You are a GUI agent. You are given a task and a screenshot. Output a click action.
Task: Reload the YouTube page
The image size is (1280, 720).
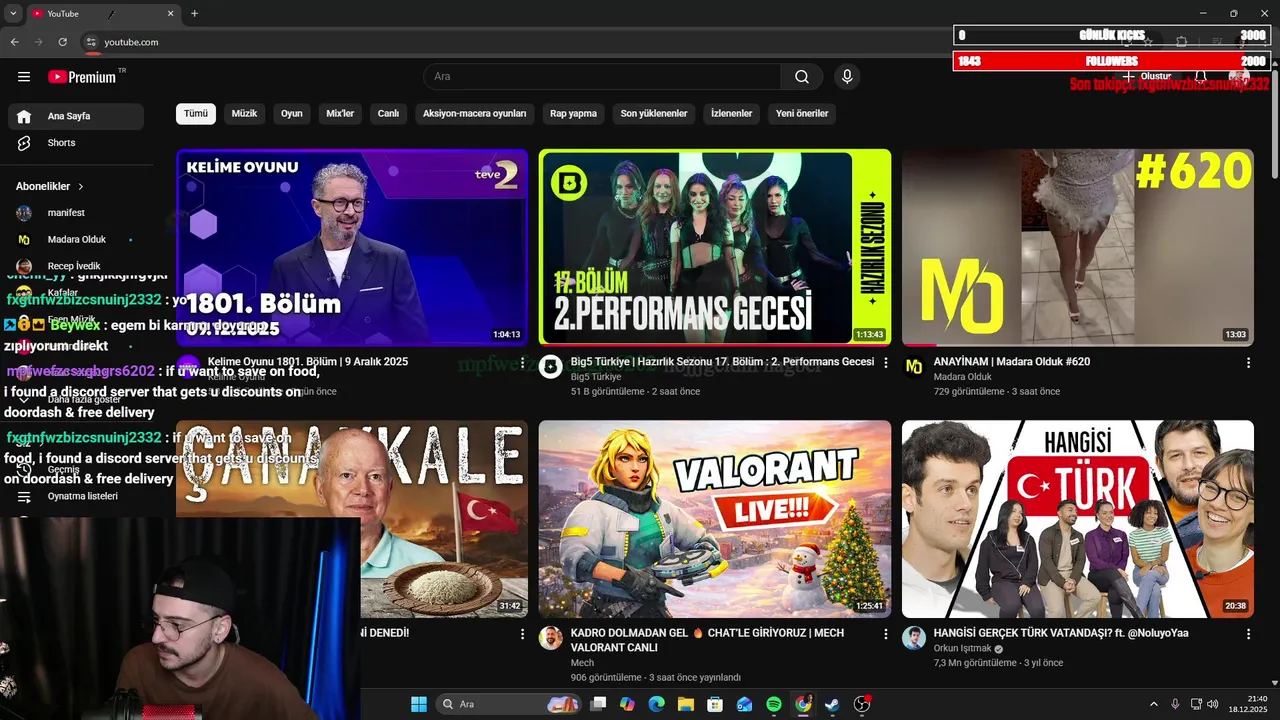click(62, 42)
